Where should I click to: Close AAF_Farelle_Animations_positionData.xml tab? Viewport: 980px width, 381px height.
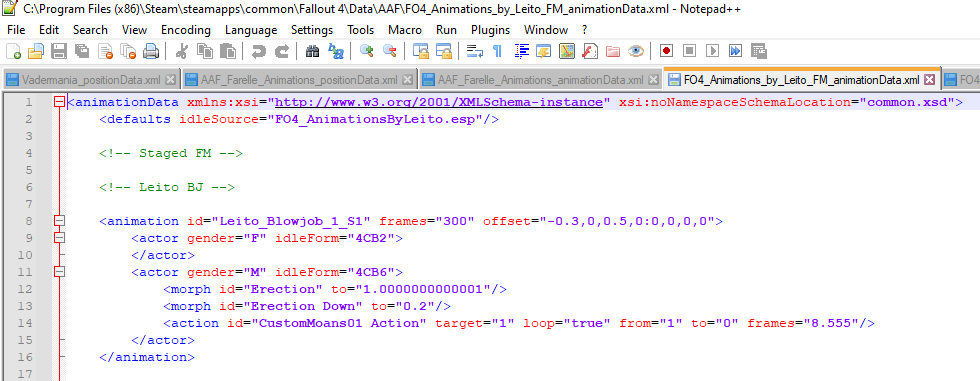408,80
